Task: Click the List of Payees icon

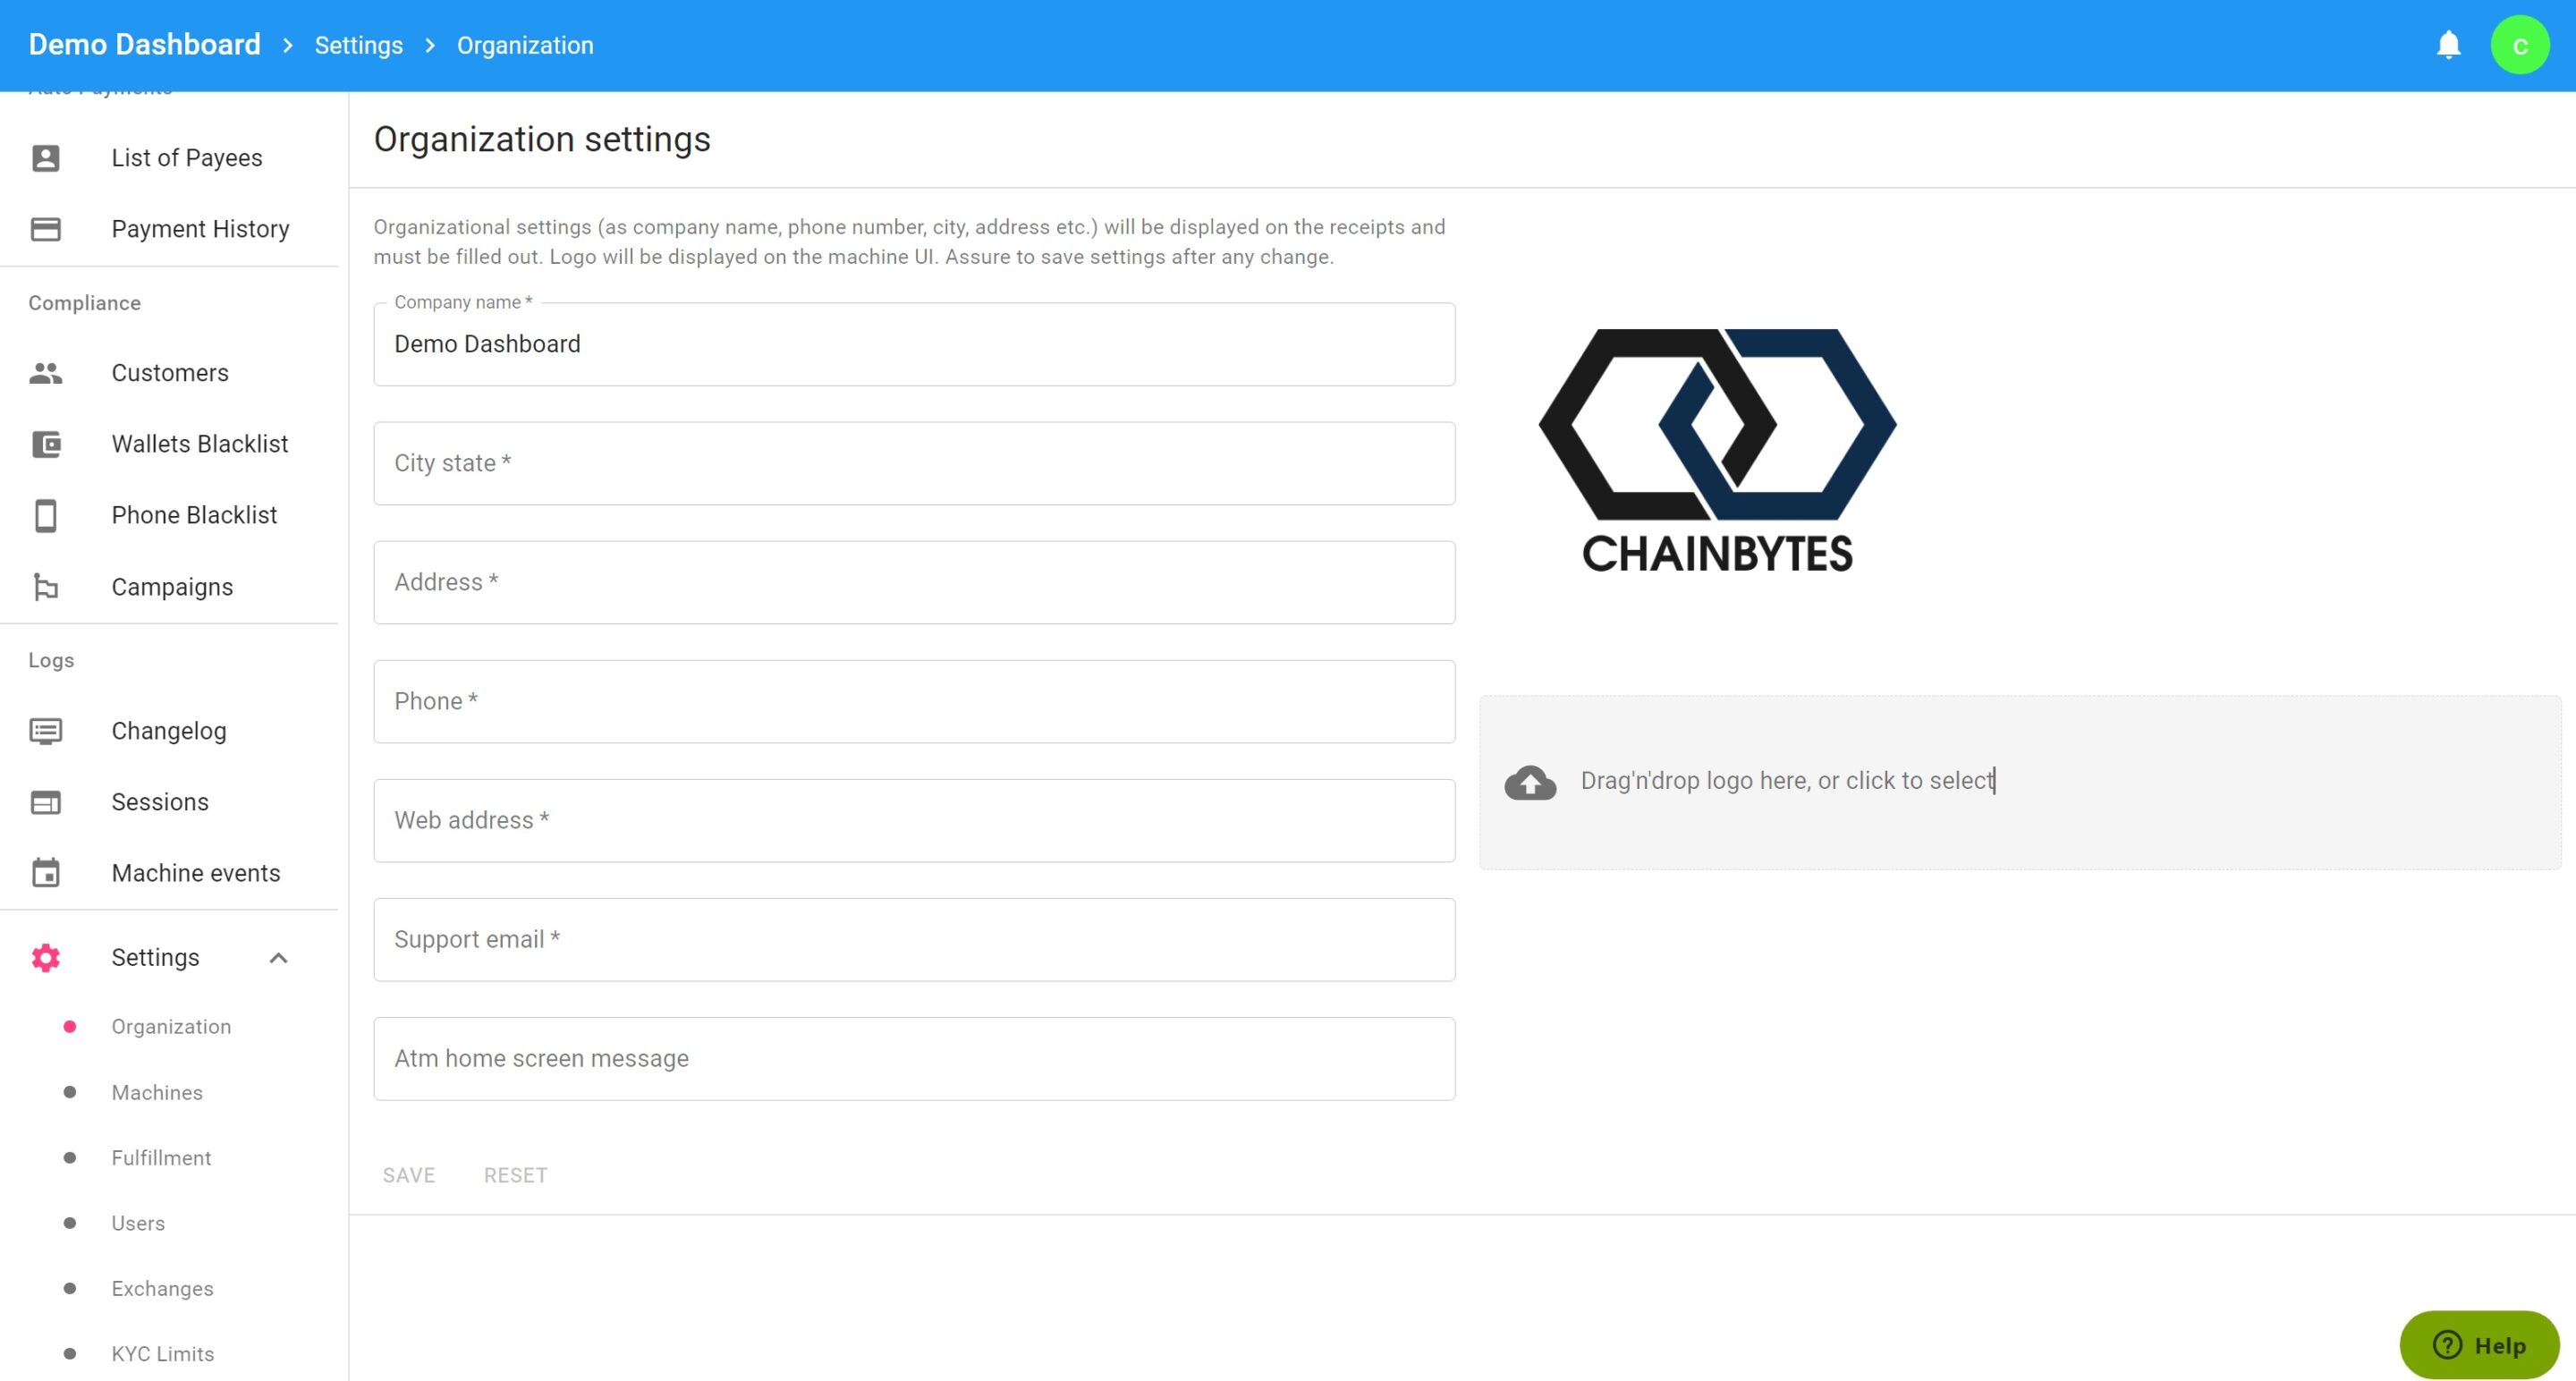Action: click(x=46, y=158)
